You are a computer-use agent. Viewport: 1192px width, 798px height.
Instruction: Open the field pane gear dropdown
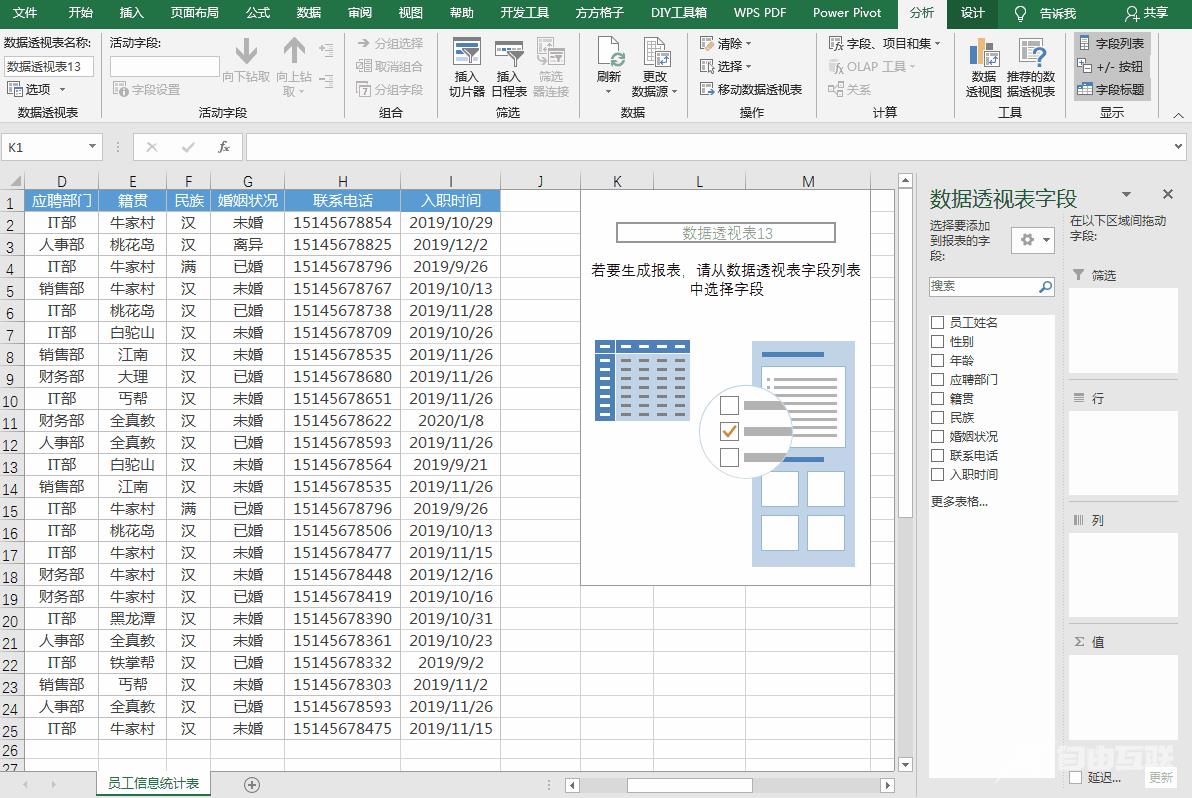pyautogui.click(x=1031, y=240)
